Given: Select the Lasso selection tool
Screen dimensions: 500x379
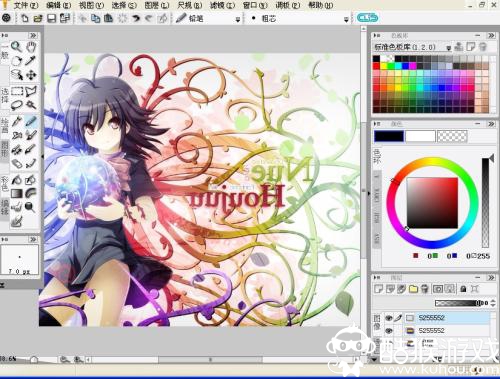Looking at the screenshot, I should pos(17,105).
